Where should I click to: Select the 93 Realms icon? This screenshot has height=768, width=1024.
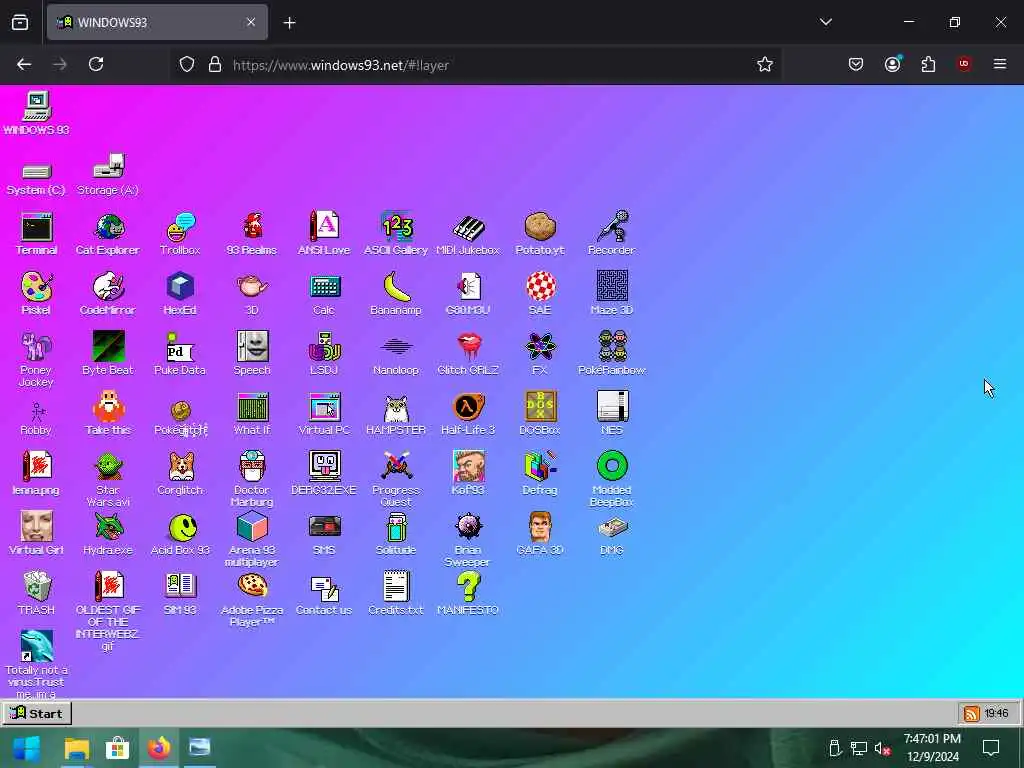pyautogui.click(x=252, y=227)
